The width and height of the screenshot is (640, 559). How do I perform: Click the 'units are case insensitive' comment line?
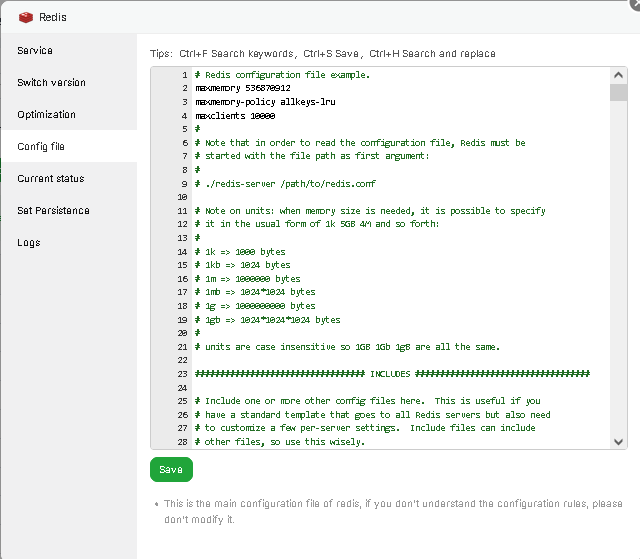pos(347,347)
